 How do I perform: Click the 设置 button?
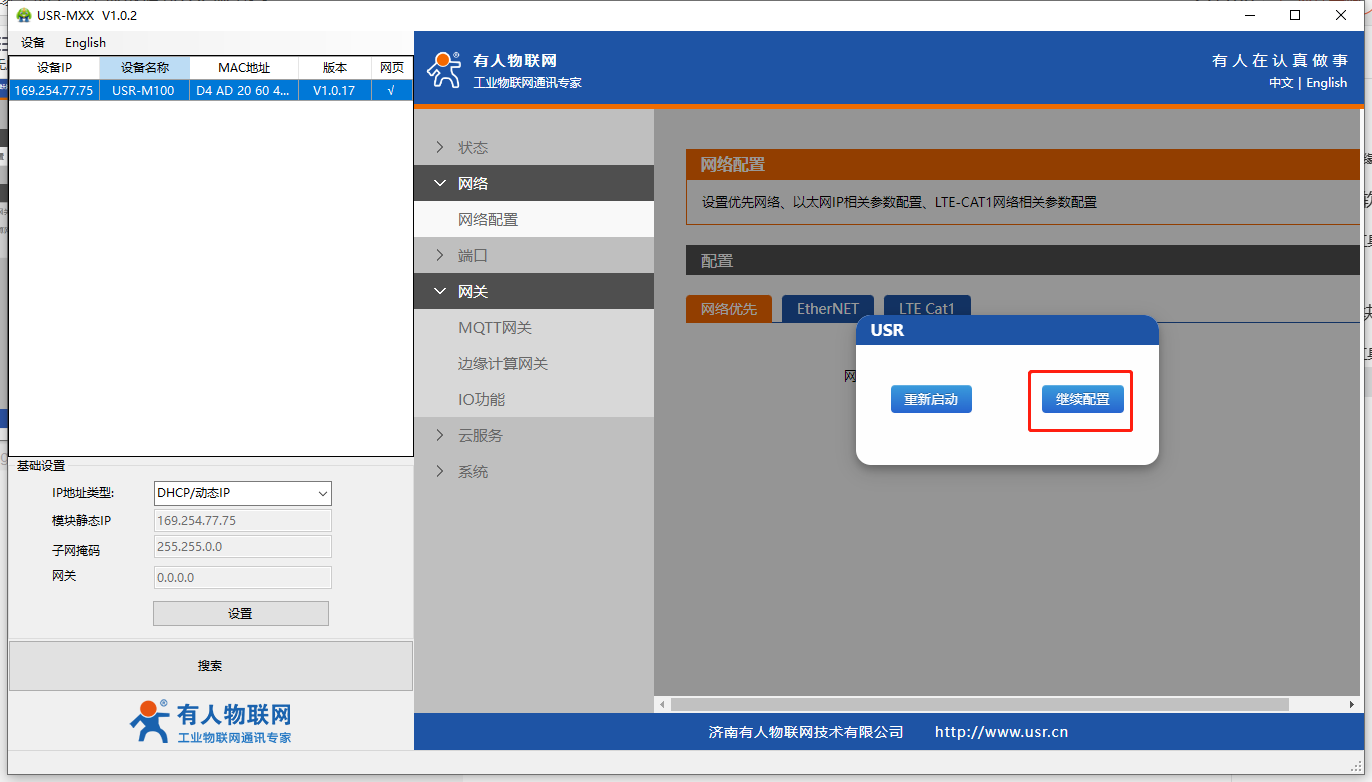click(x=241, y=613)
